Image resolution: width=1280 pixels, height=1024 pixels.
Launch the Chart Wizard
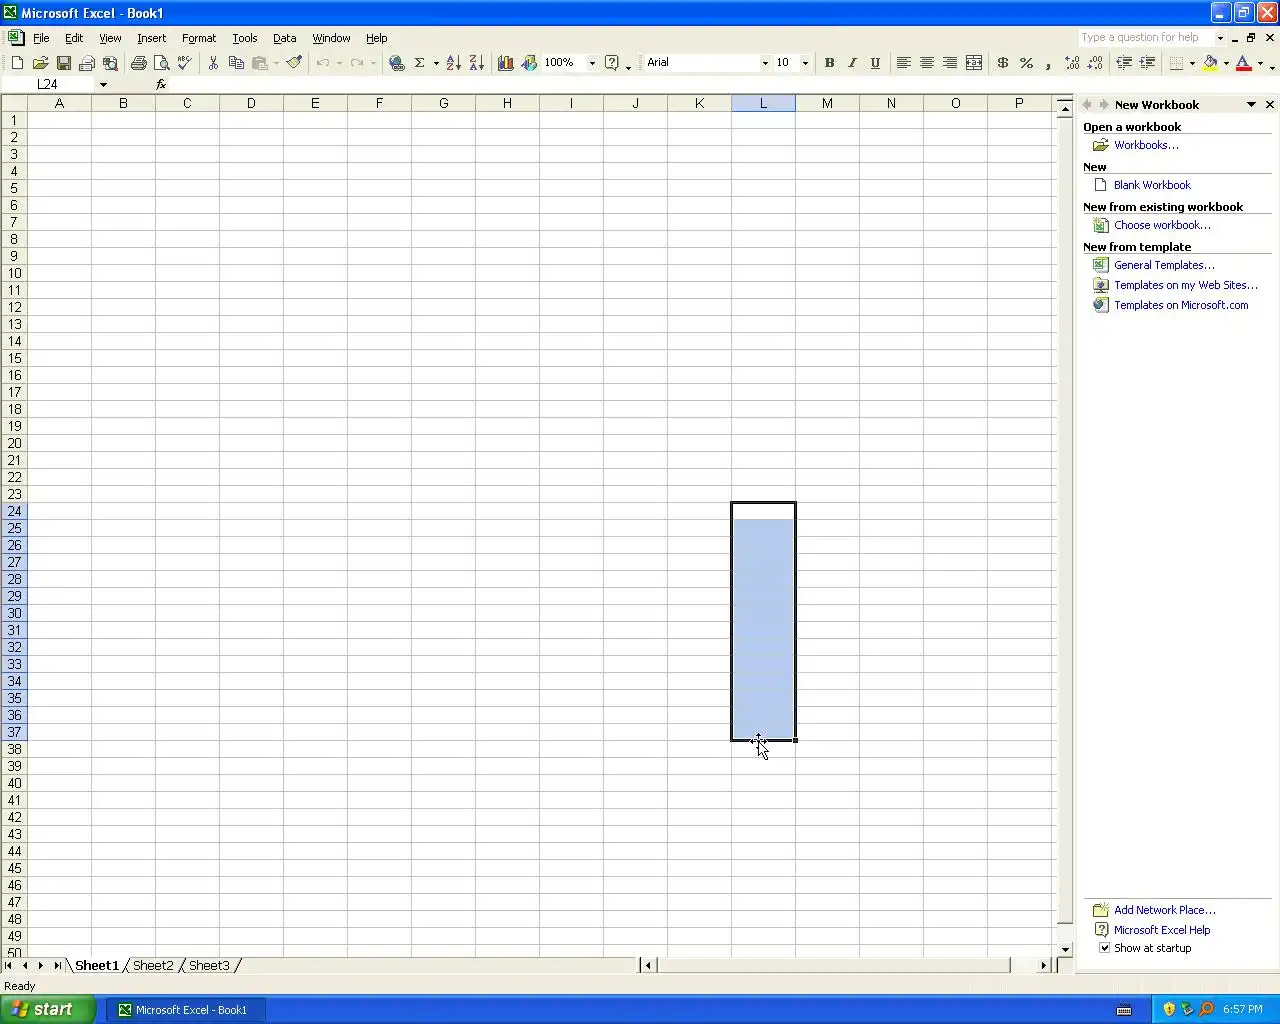point(505,63)
